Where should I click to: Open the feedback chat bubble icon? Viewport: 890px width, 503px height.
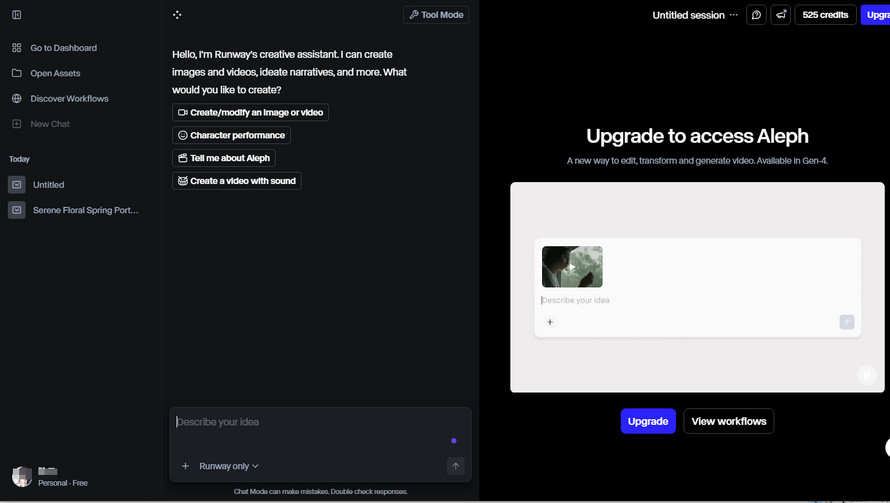click(756, 15)
